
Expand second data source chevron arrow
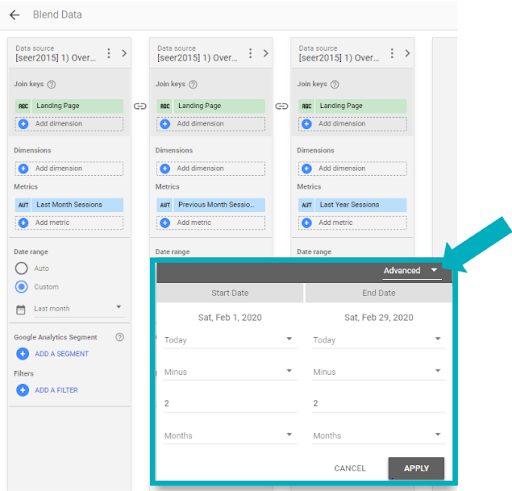coord(266,53)
